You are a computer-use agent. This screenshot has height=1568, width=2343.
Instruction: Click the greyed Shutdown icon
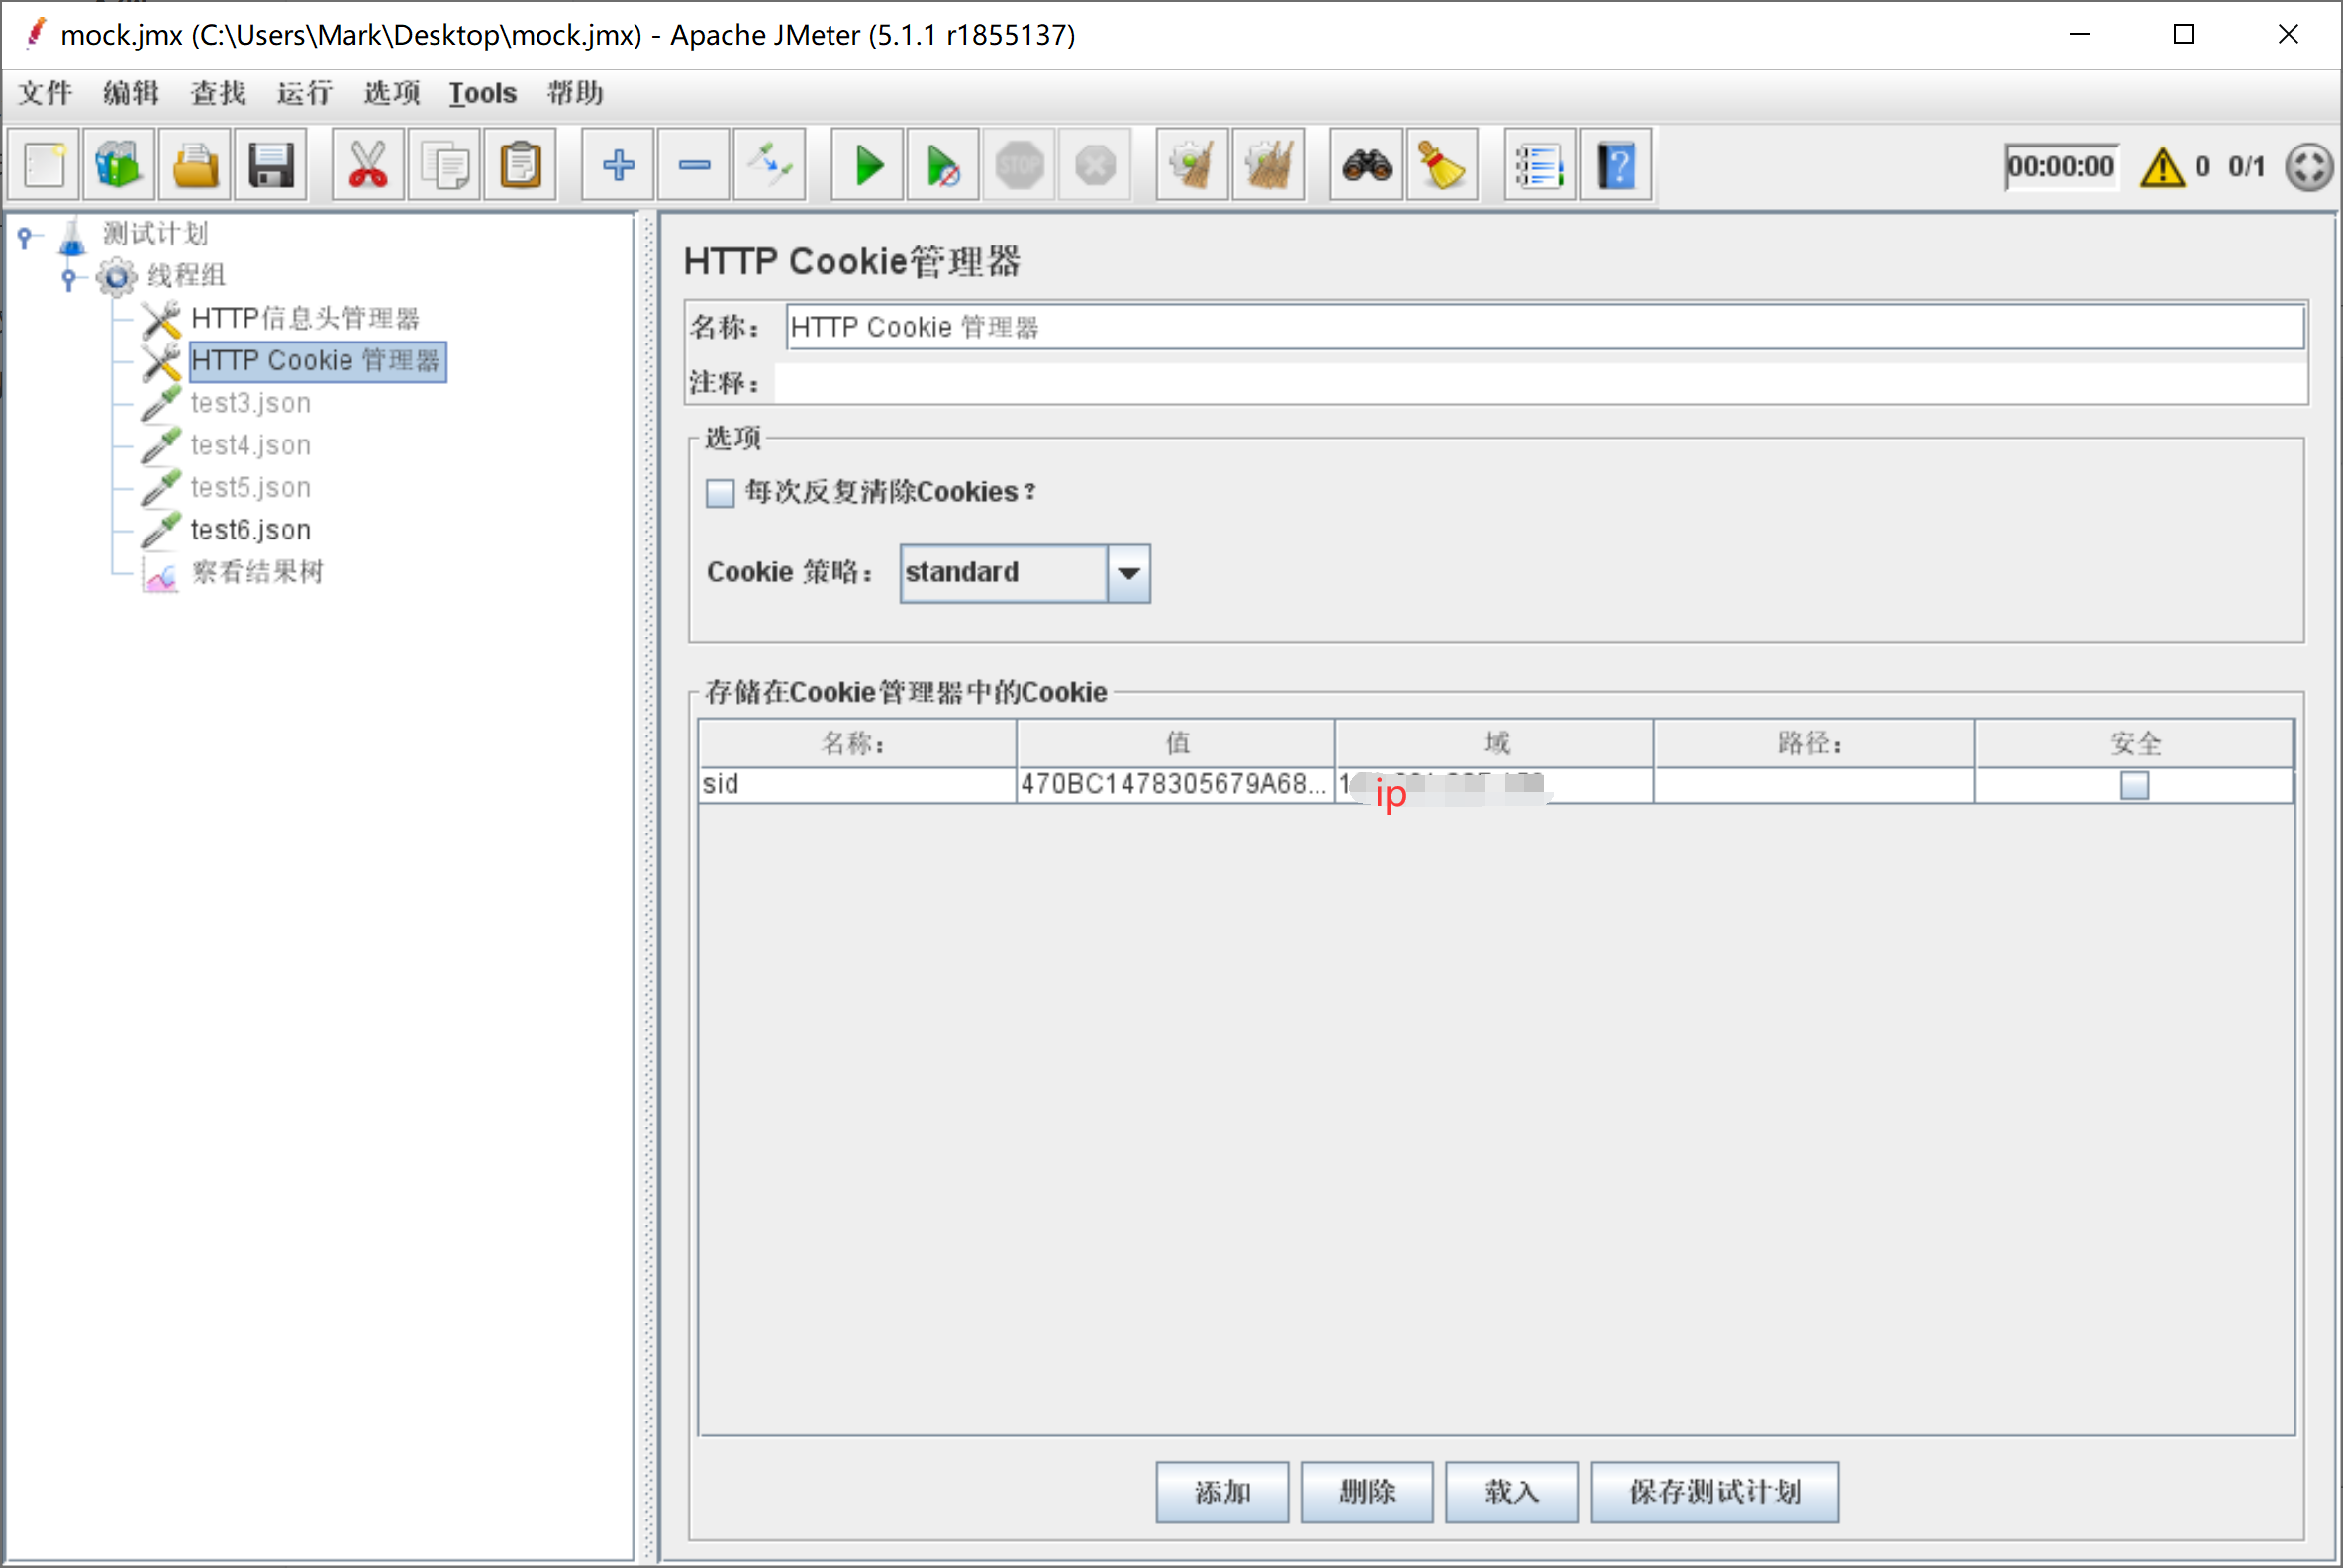[x=1095, y=165]
